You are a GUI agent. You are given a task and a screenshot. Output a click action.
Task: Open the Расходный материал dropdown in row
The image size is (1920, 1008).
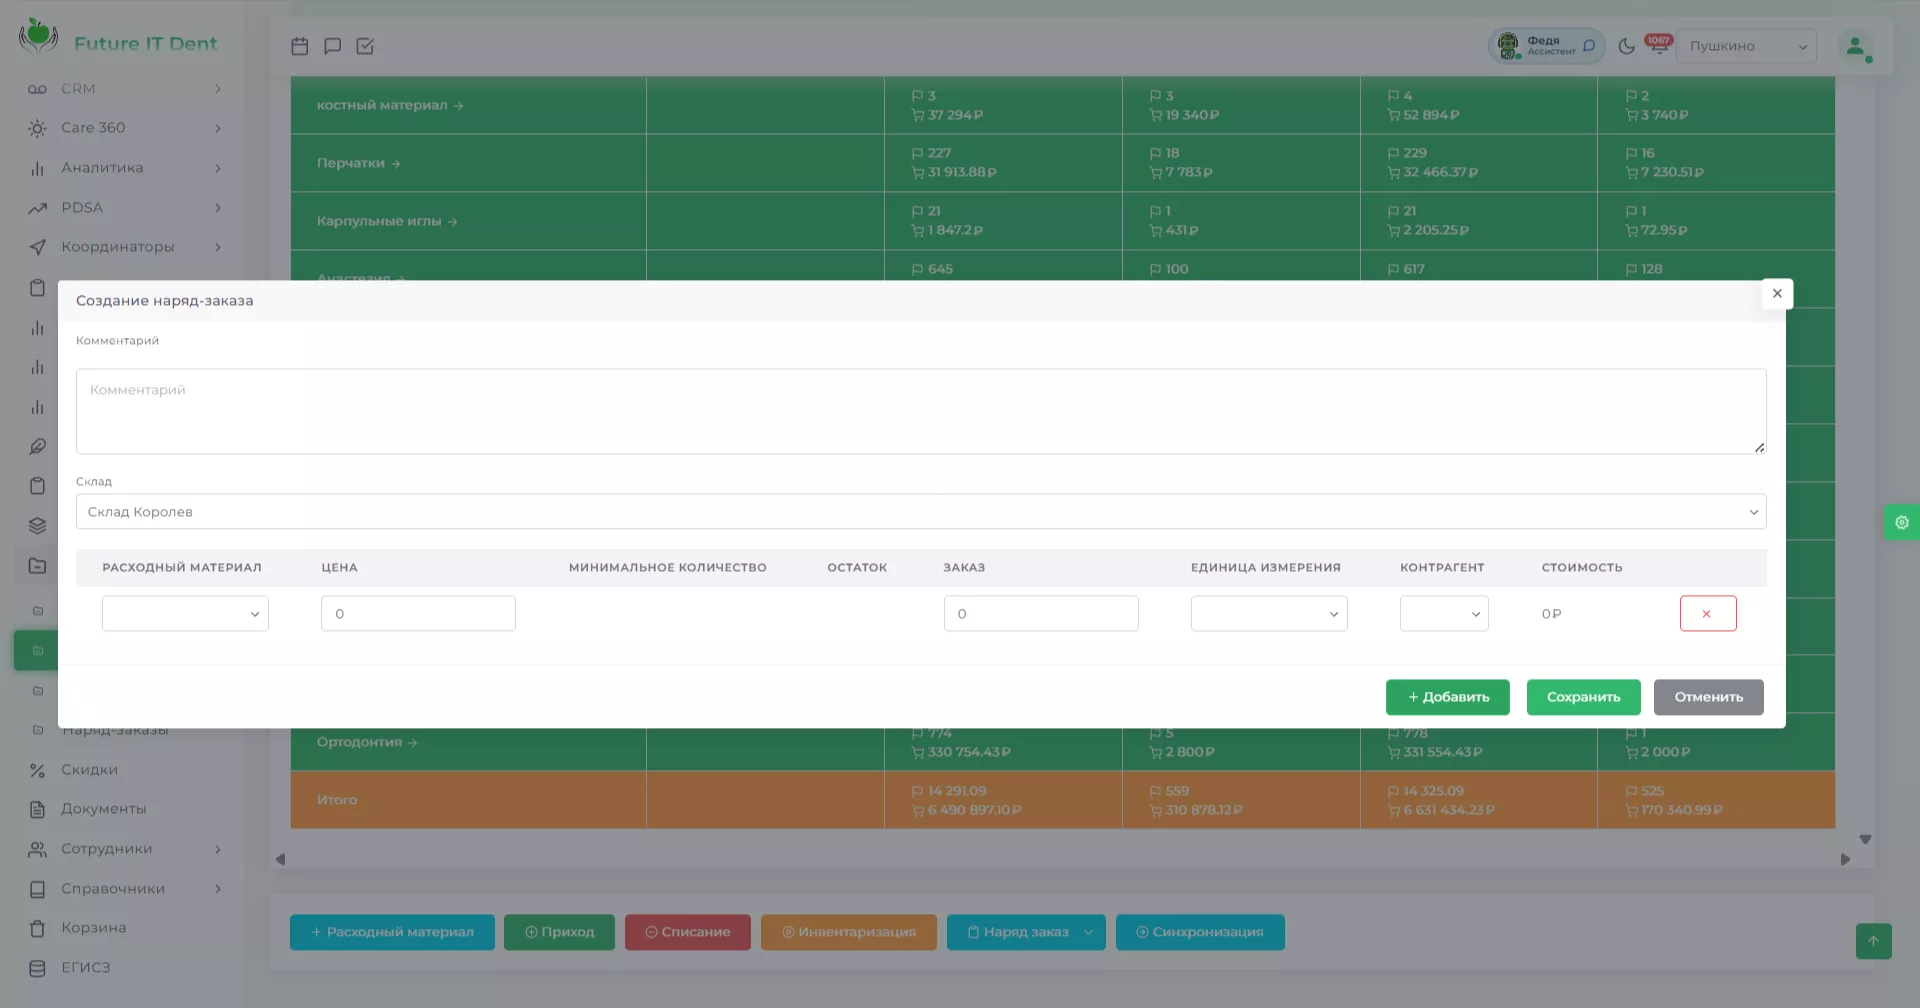click(185, 613)
